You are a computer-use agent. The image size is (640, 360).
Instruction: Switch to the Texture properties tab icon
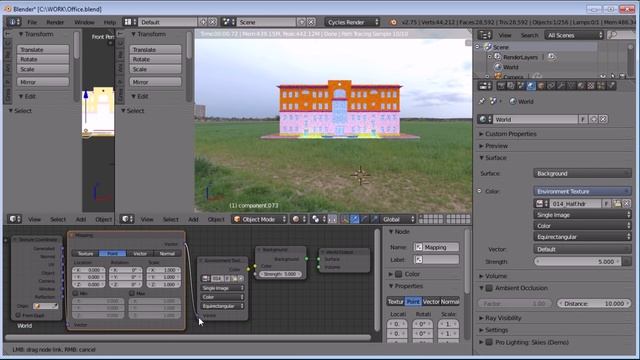point(591,86)
